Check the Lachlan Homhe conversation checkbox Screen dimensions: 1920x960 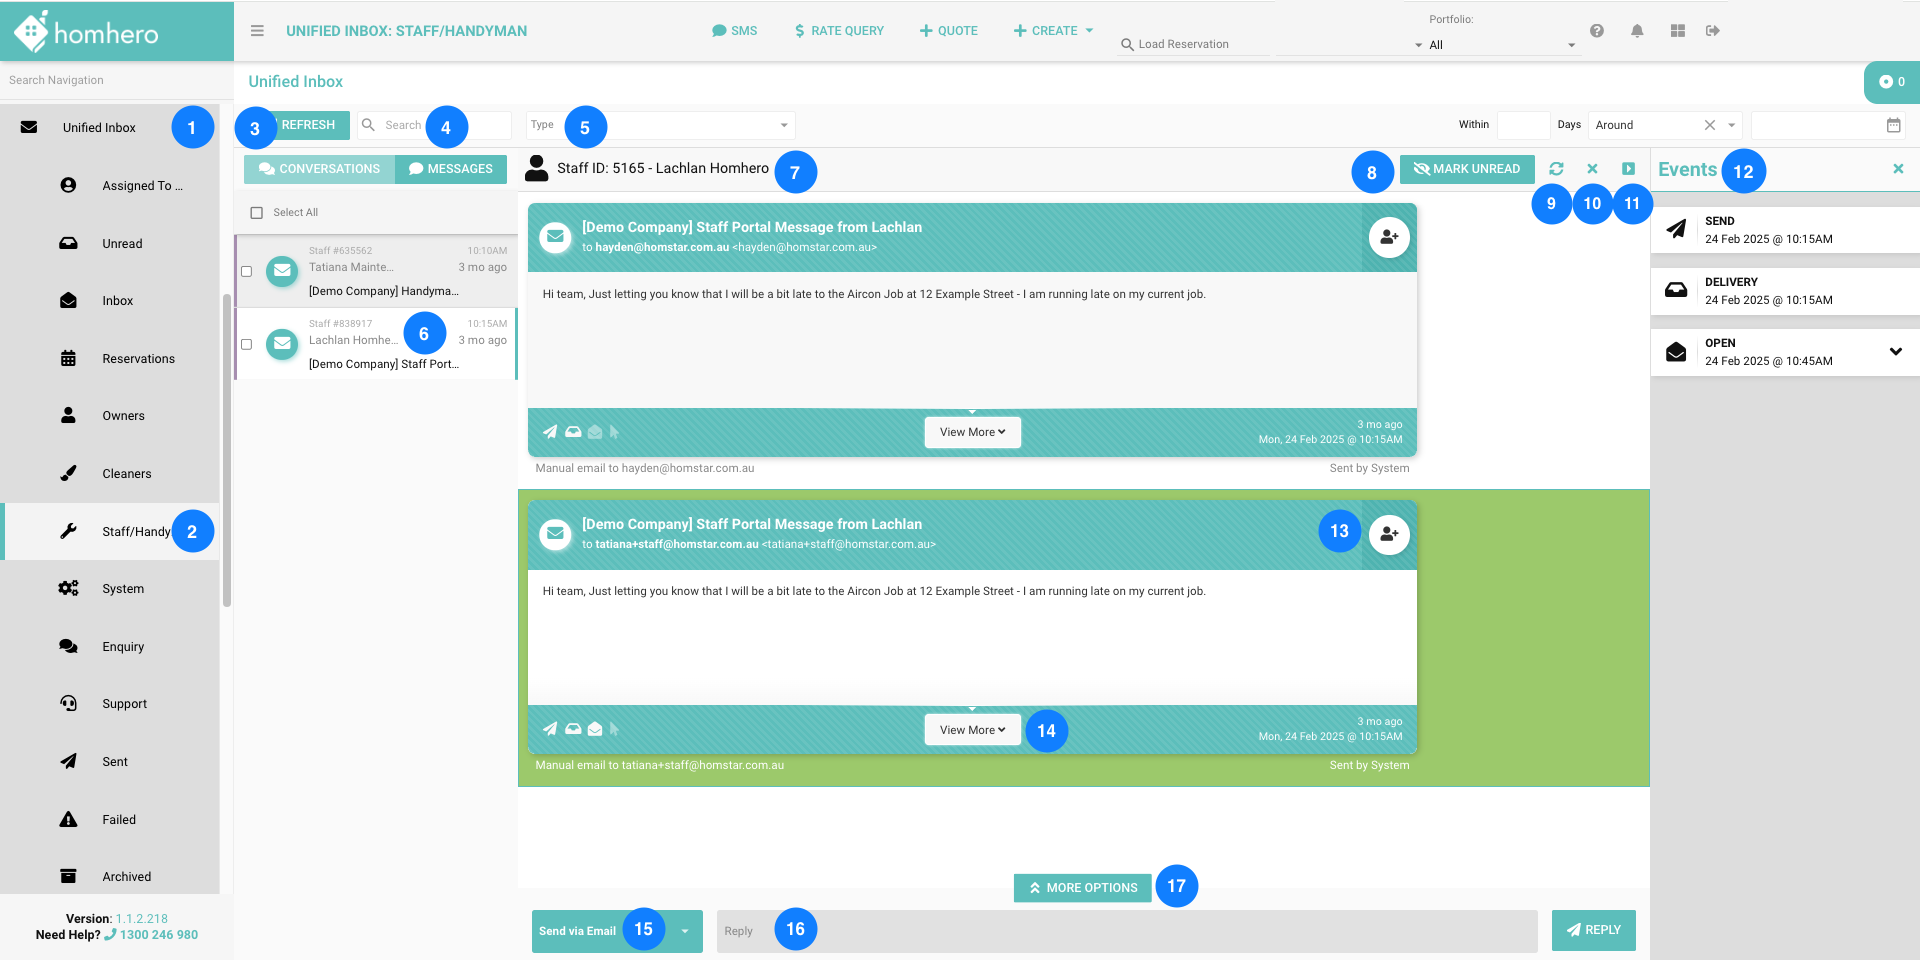[x=247, y=344]
